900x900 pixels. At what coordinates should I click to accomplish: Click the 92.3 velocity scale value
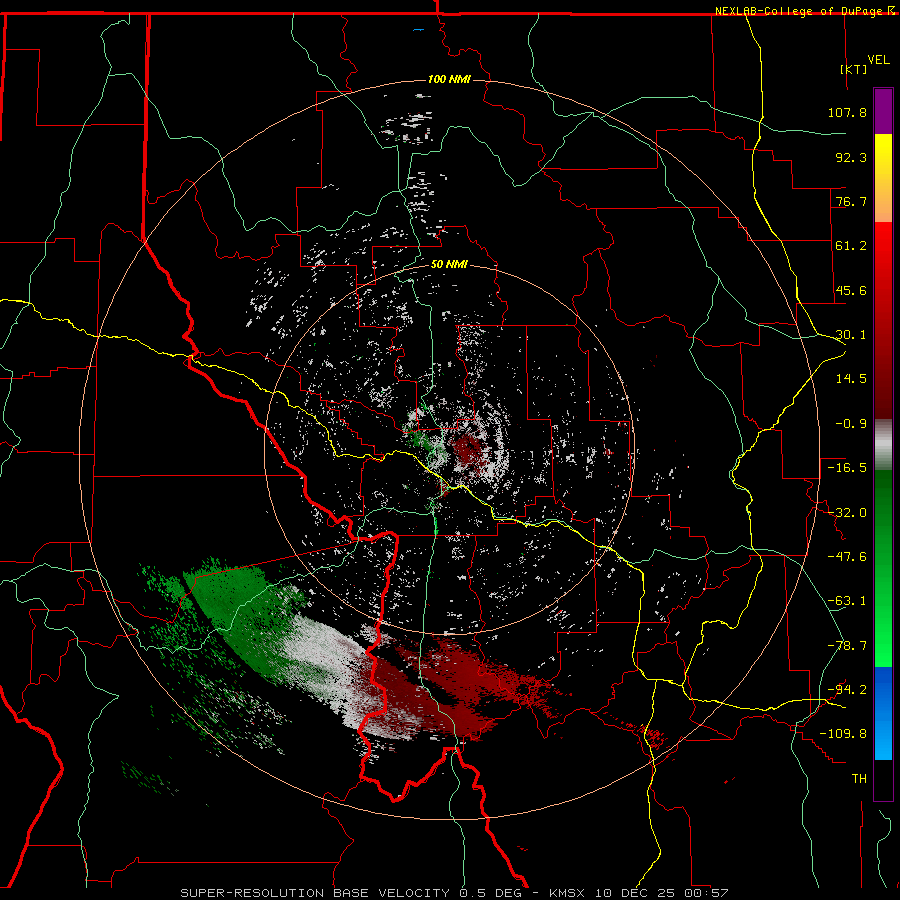[851, 157]
